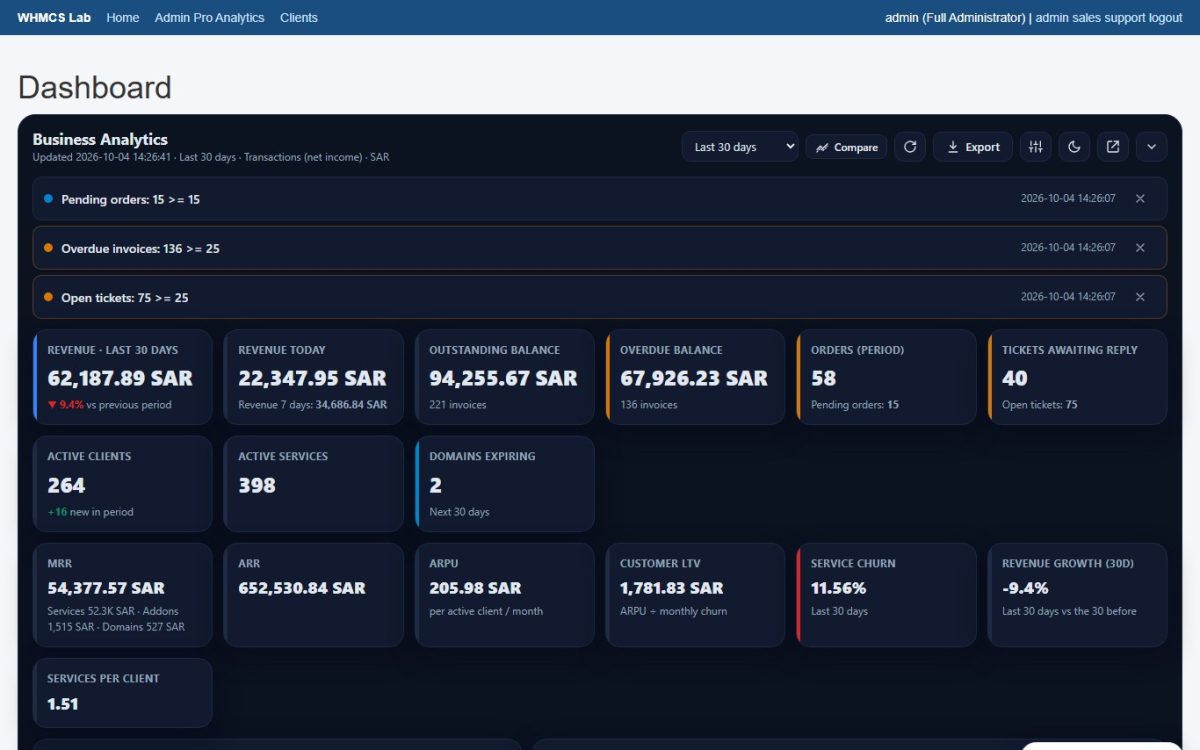Click the sales link in header
1200x750 pixels.
point(1087,18)
